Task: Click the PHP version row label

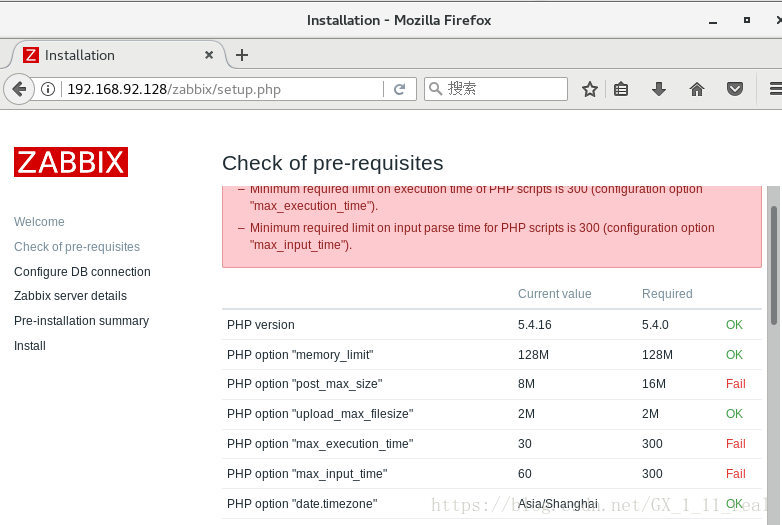Action: click(260, 325)
